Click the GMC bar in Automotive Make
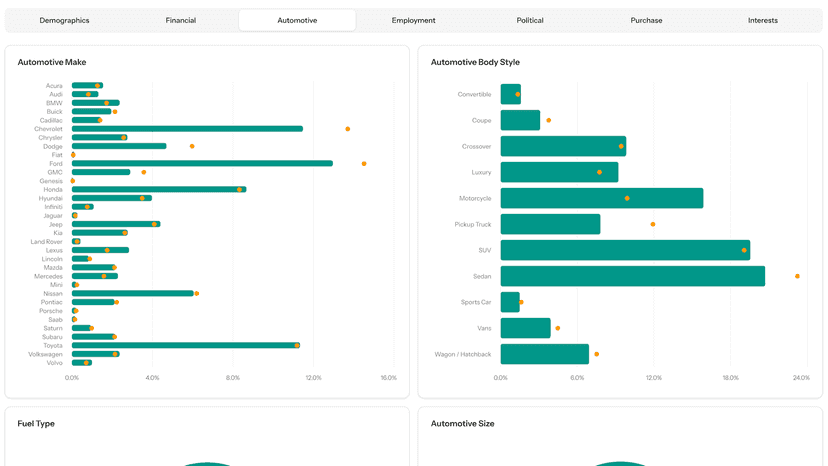Image resolution: width=828 pixels, height=466 pixels. pos(101,172)
